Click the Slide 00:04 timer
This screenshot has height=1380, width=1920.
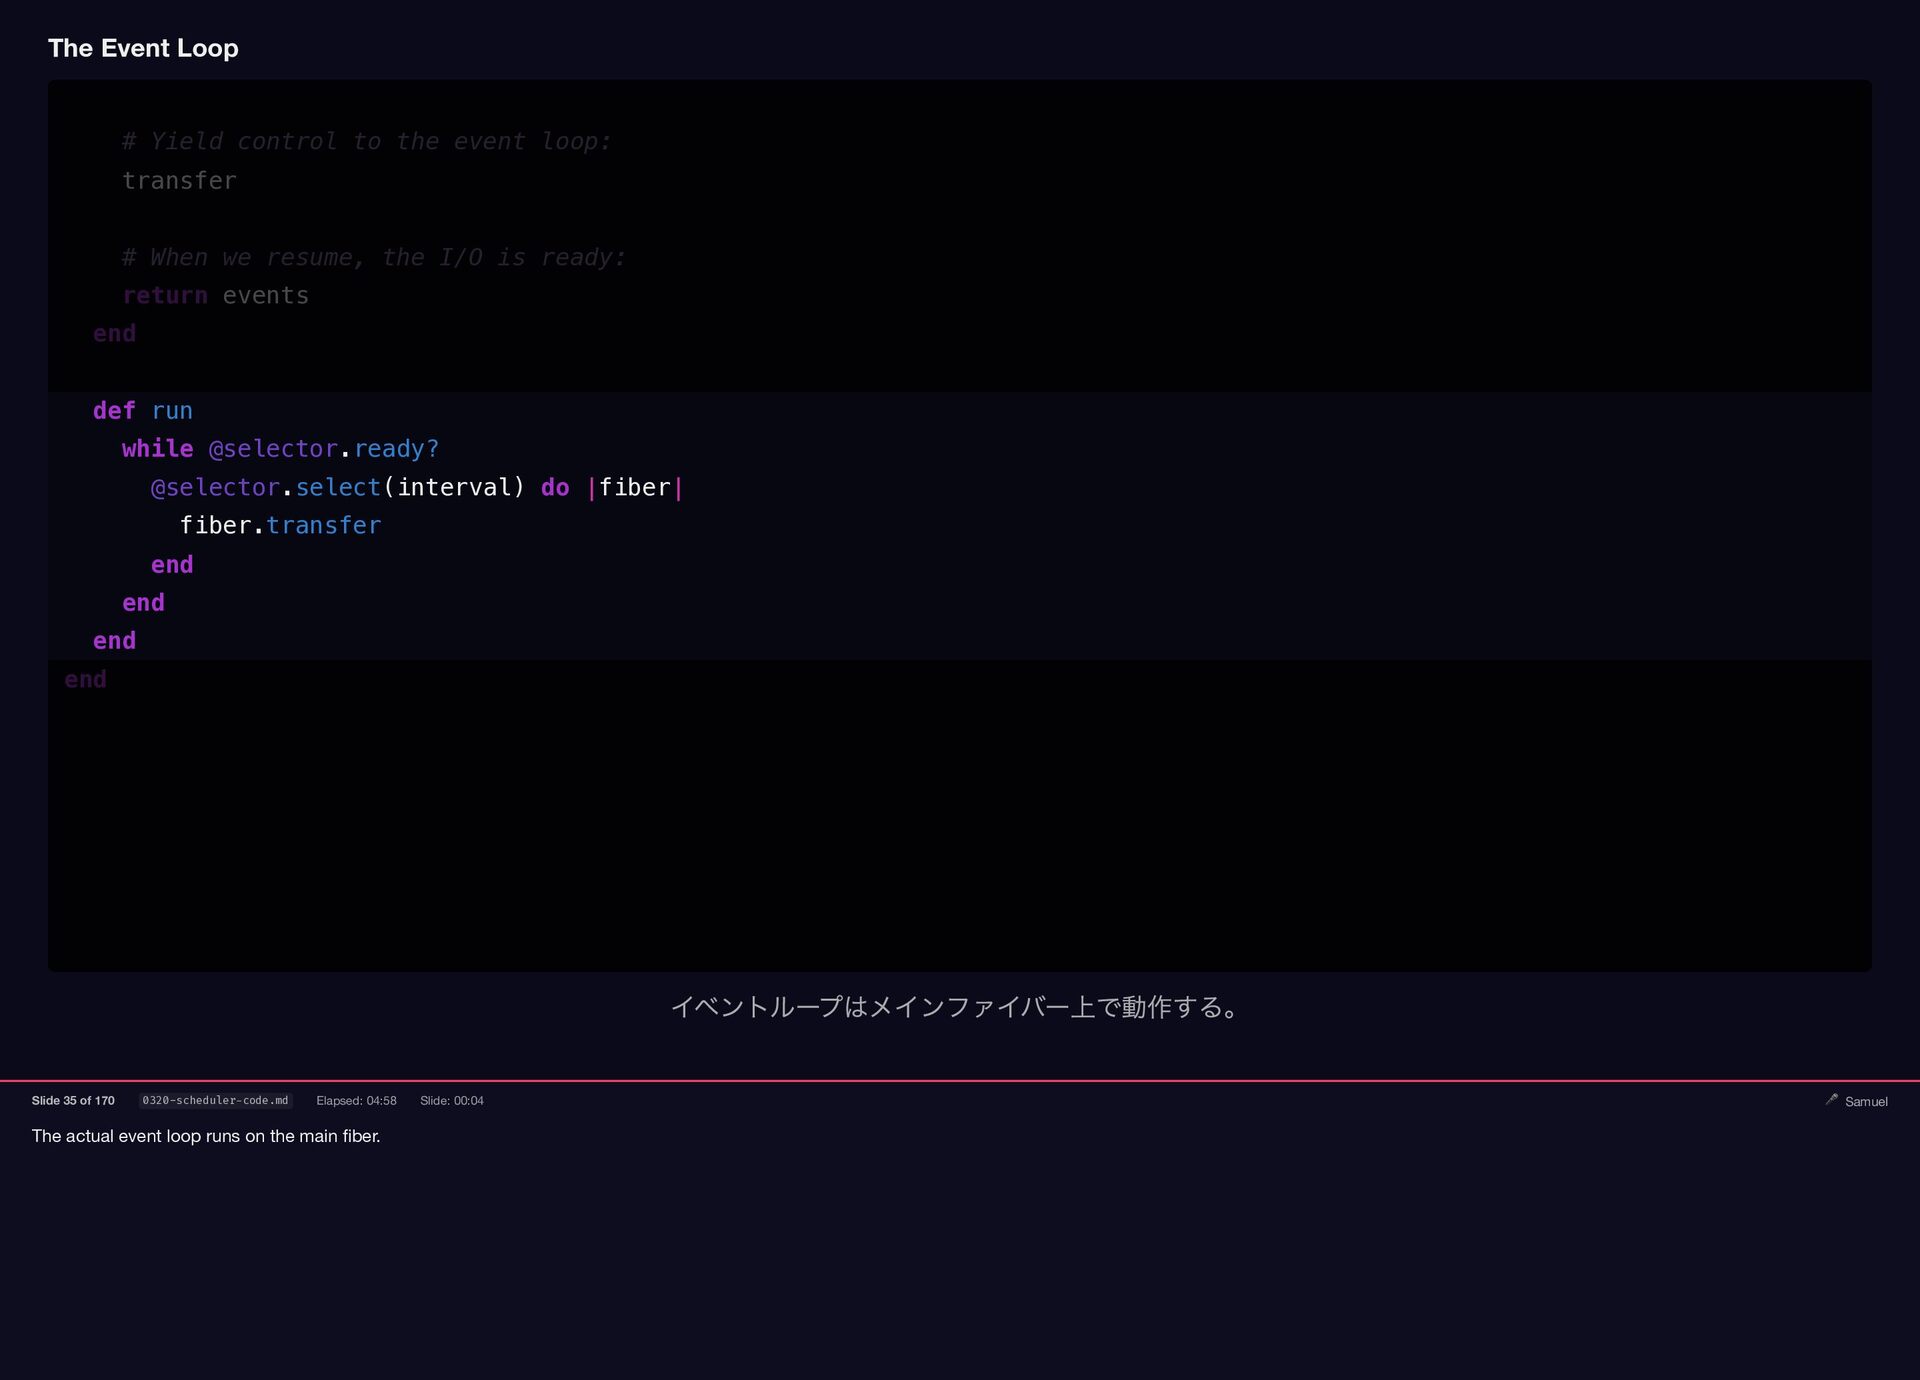coord(451,1101)
